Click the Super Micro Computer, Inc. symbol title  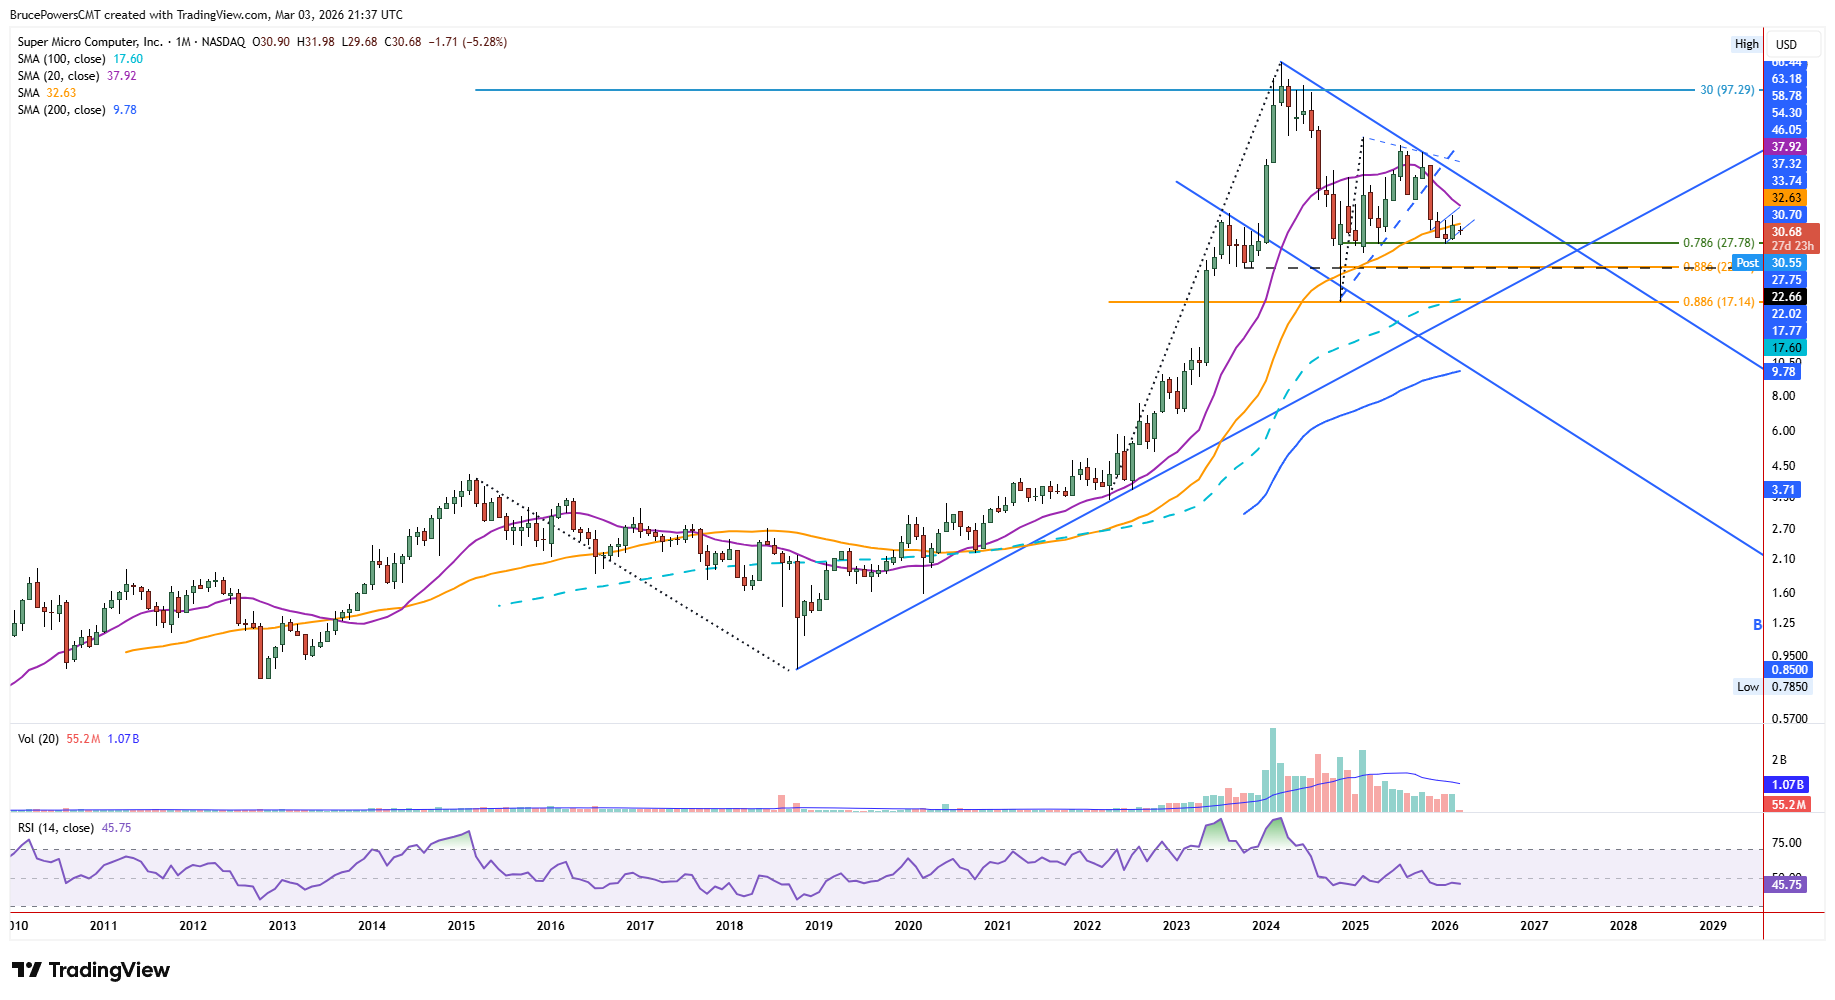tap(90, 42)
